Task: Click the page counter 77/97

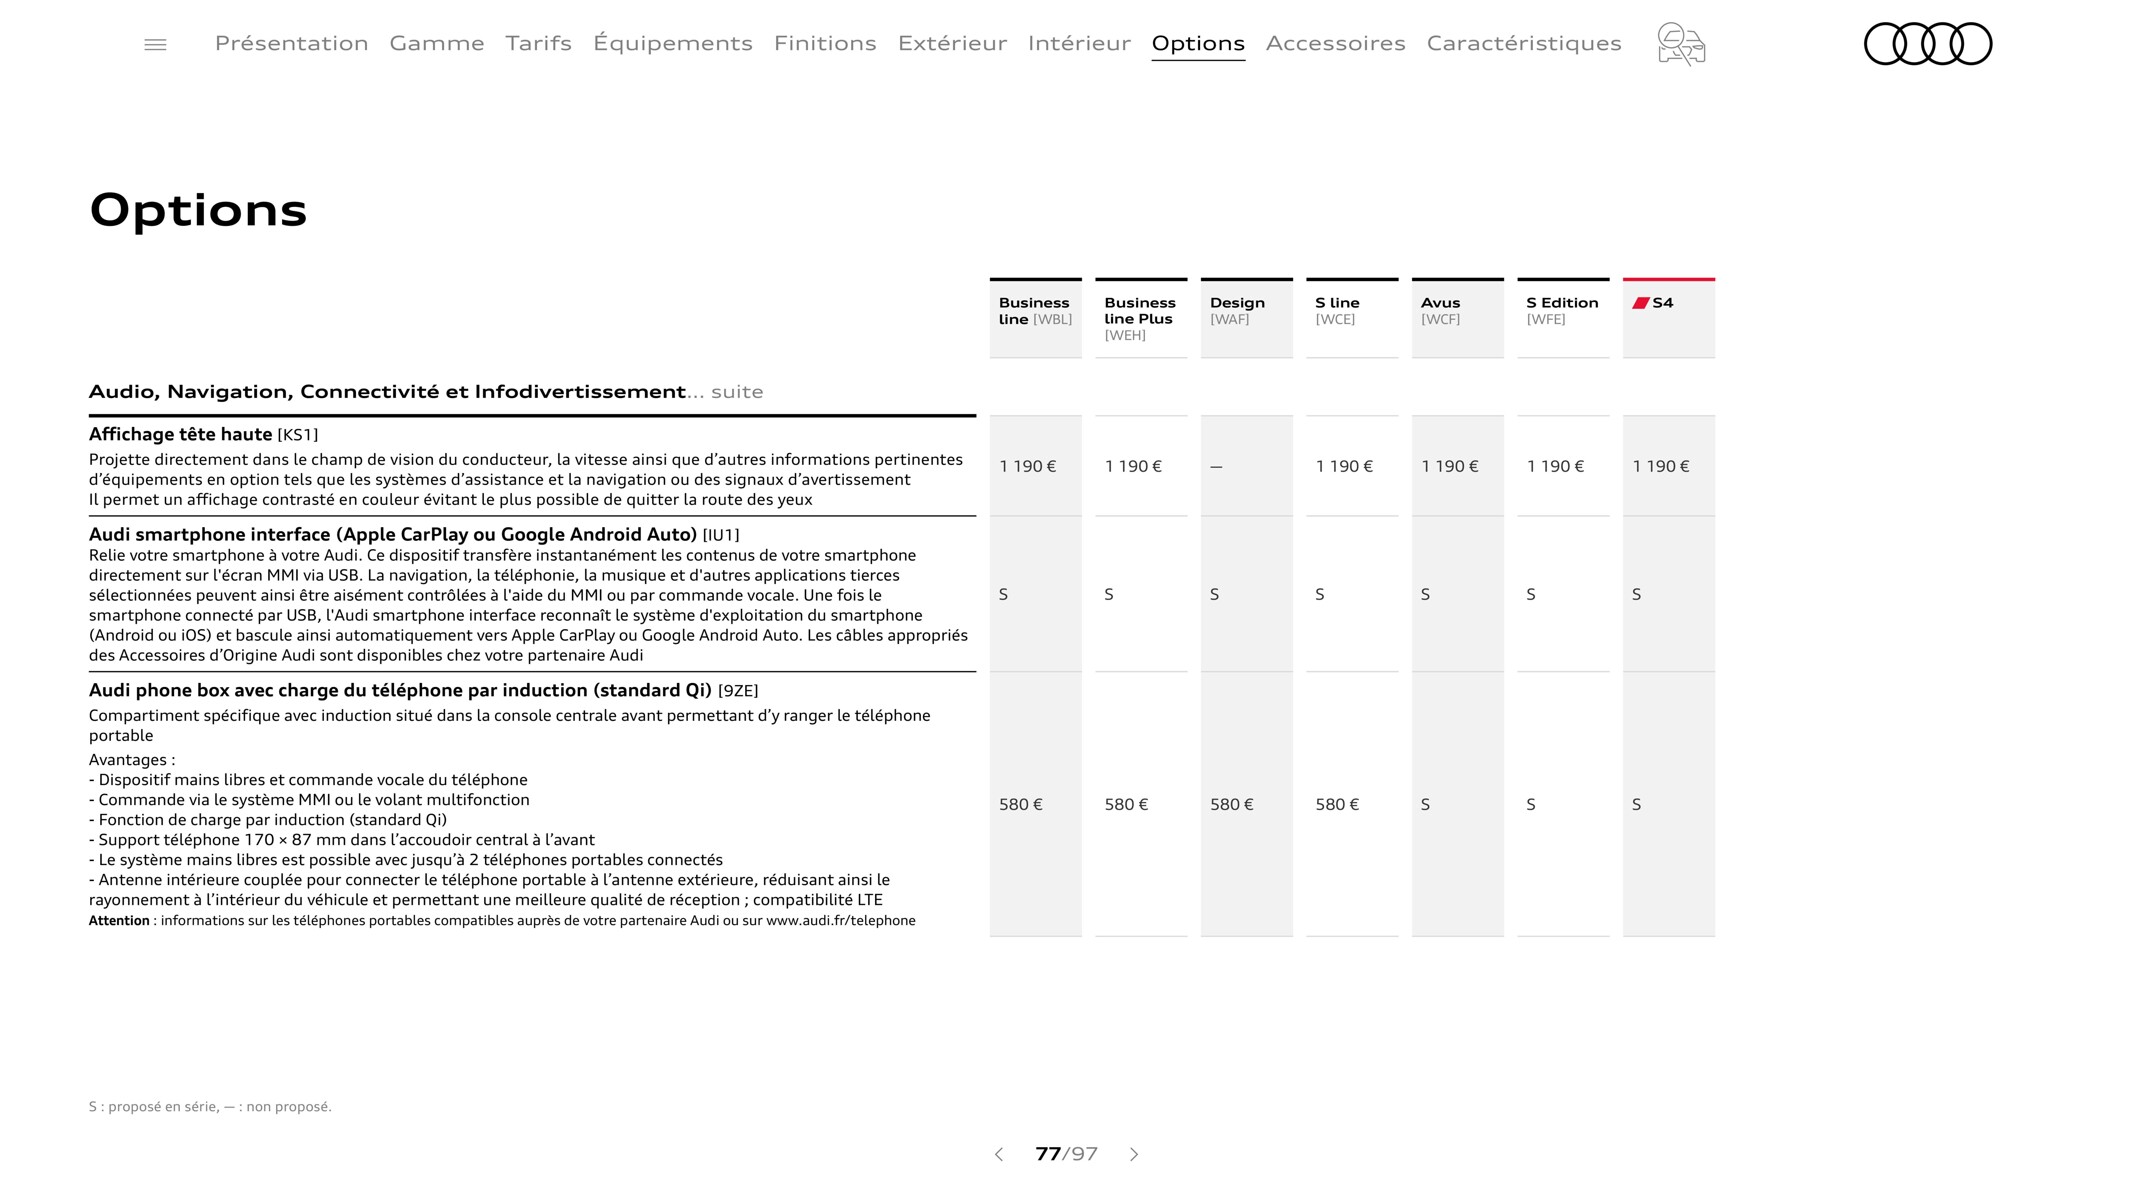Action: coord(1066,1154)
